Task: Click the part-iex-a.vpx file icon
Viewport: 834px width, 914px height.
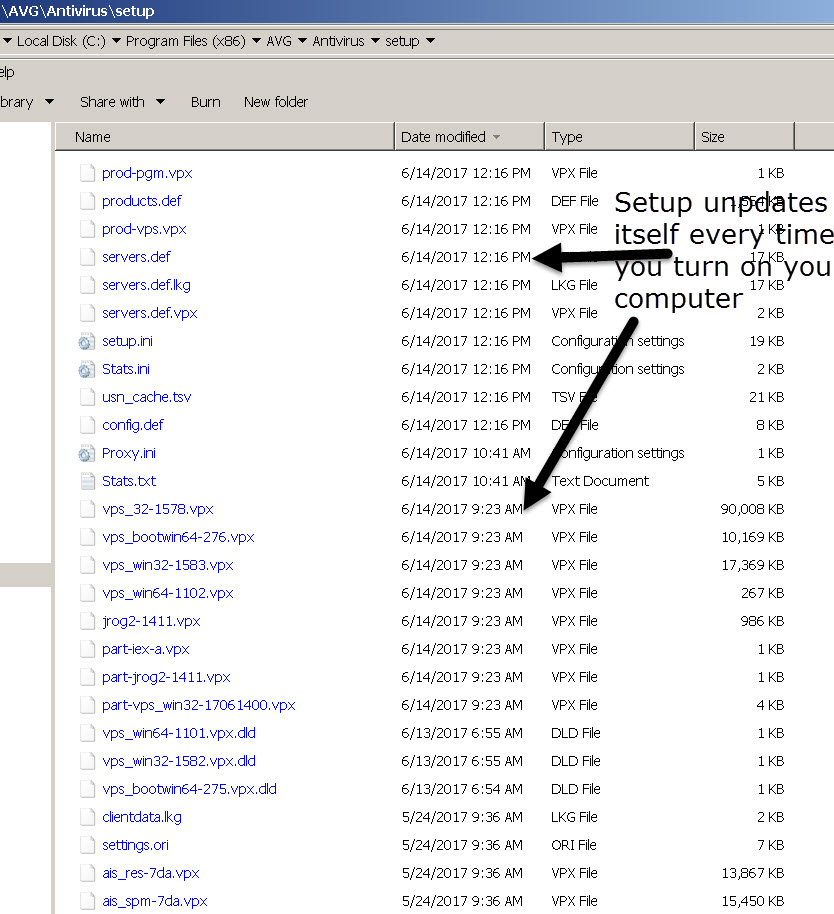Action: pyautogui.click(x=87, y=649)
